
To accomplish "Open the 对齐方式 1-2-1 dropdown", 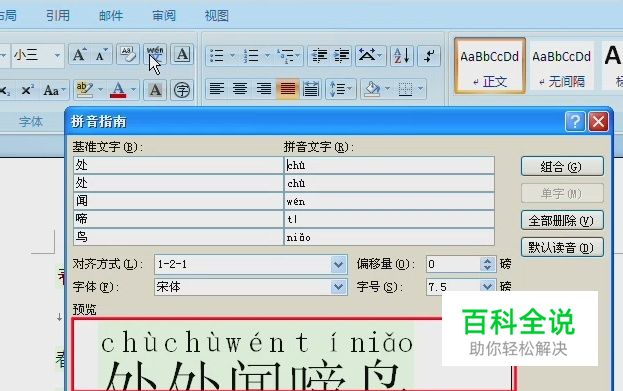I will coord(338,264).
